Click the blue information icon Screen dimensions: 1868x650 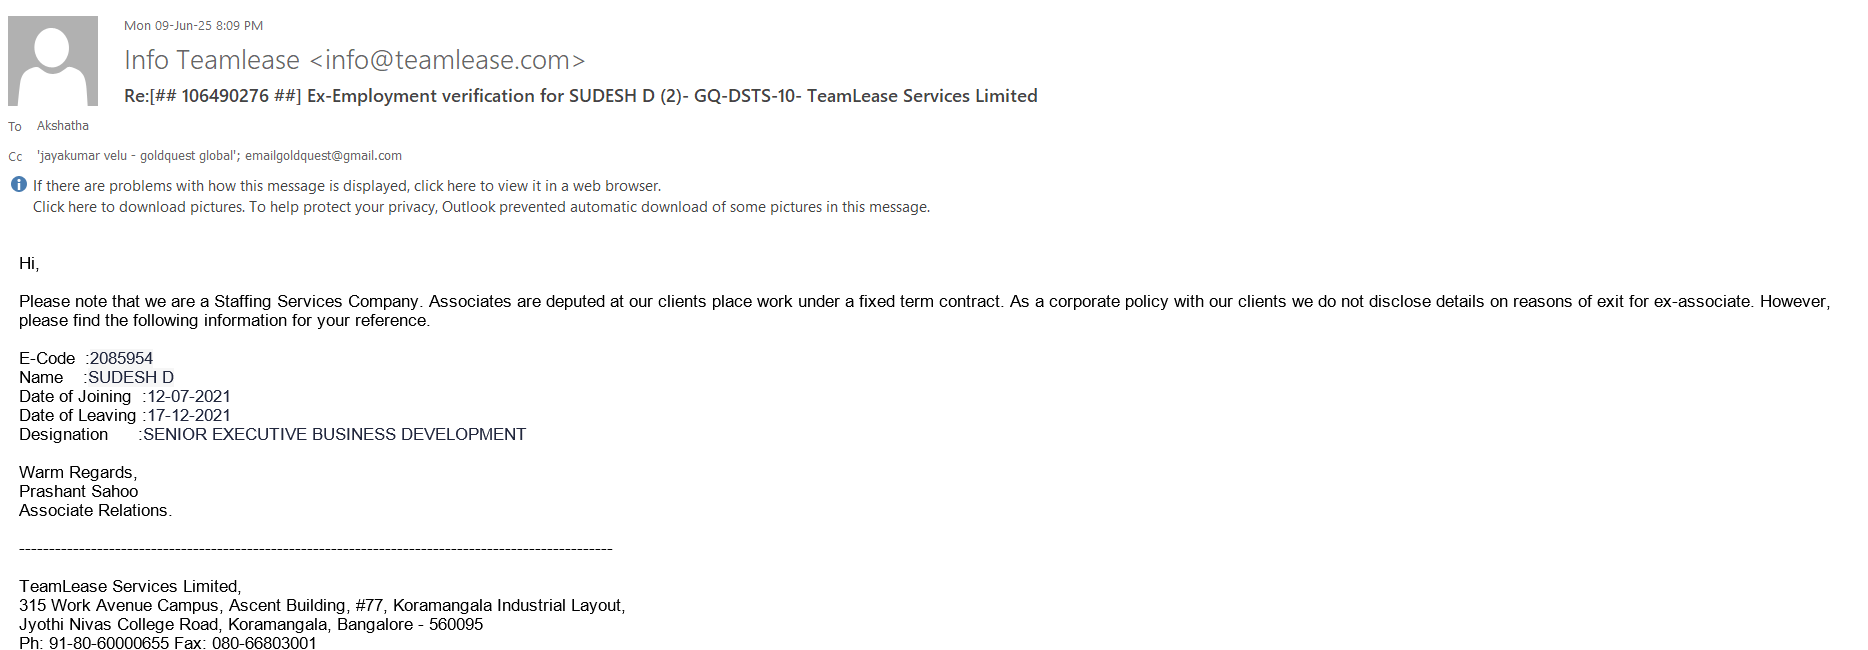click(x=18, y=185)
